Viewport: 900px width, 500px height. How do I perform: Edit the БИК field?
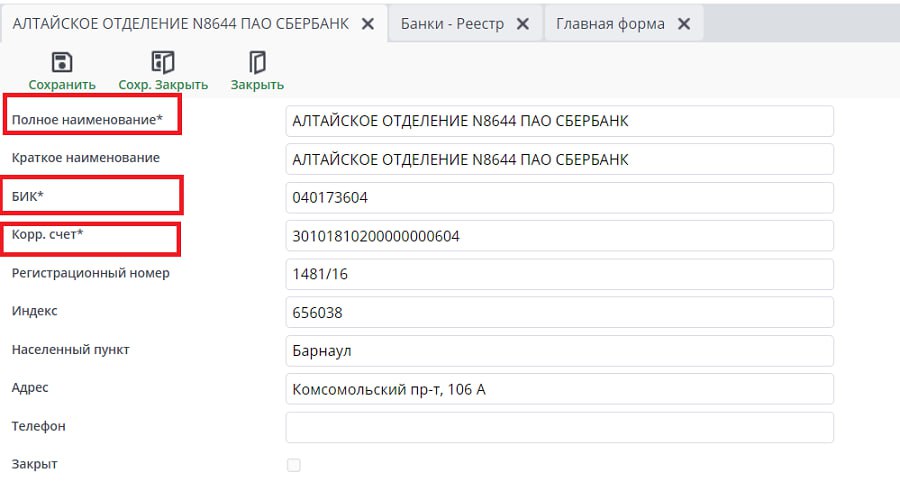pyautogui.click(x=558, y=198)
